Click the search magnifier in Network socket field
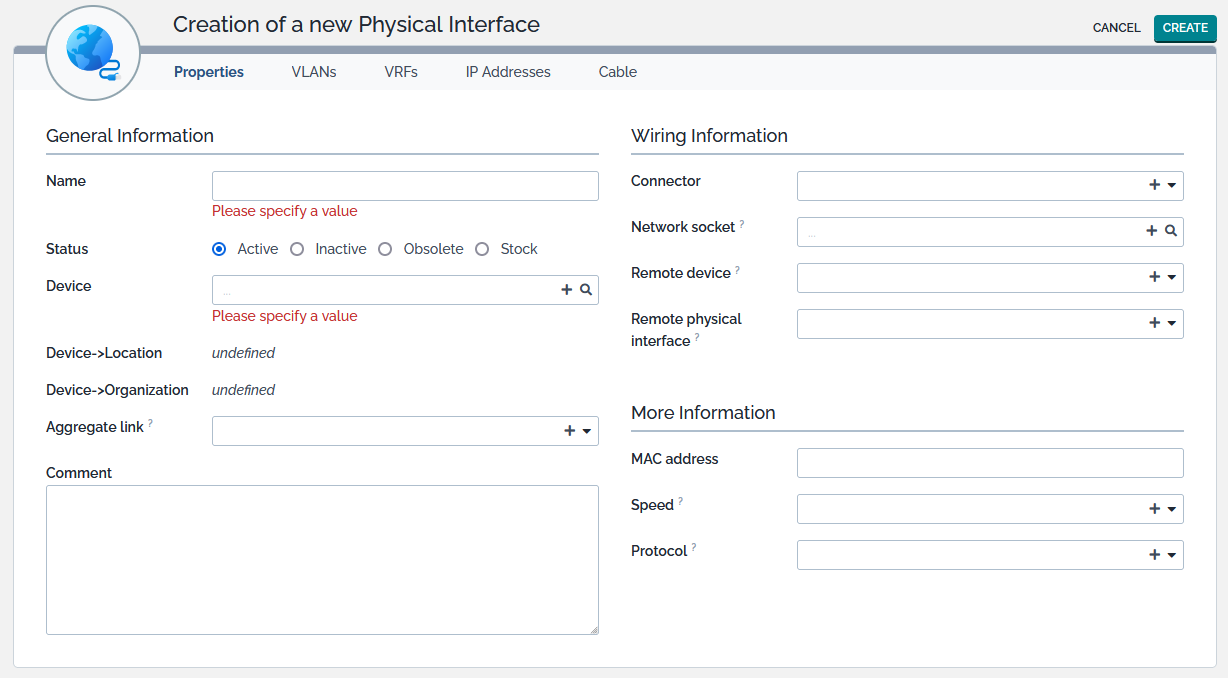Image resolution: width=1228 pixels, height=678 pixels. pos(1171,231)
